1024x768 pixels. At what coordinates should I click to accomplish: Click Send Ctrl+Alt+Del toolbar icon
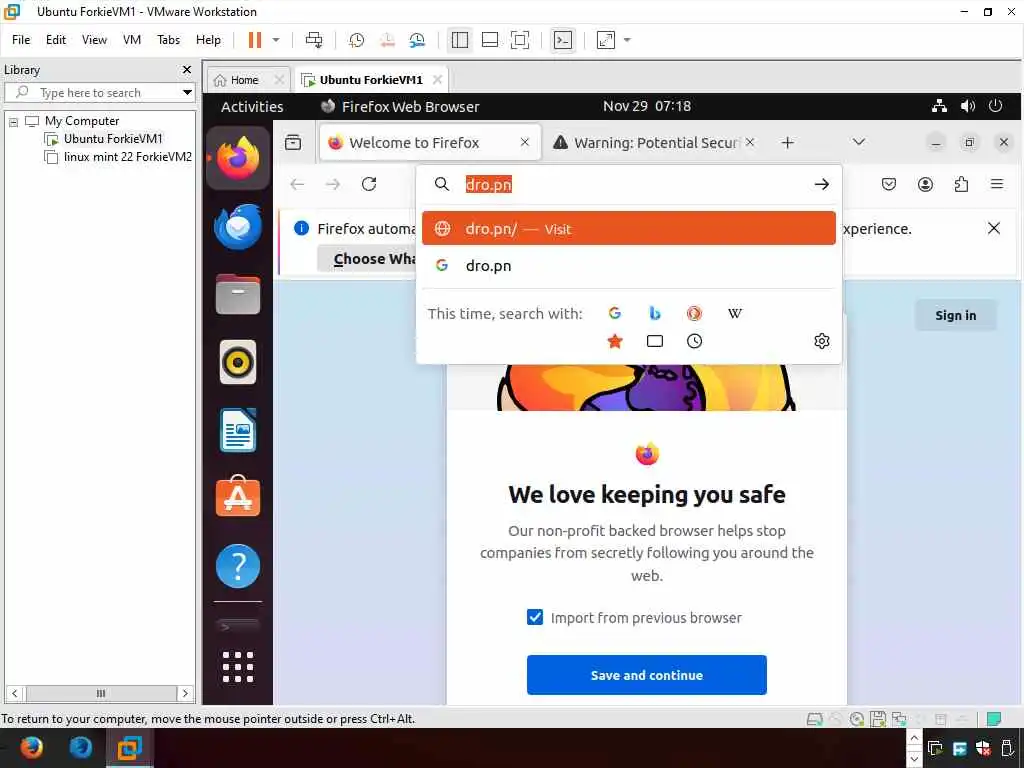313,40
